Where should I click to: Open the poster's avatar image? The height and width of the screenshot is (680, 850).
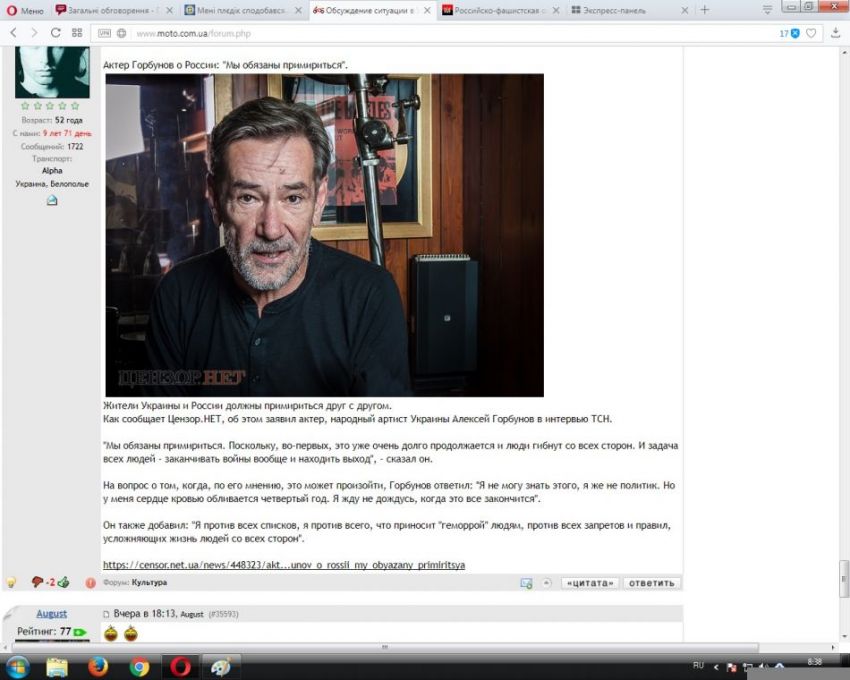[52, 72]
